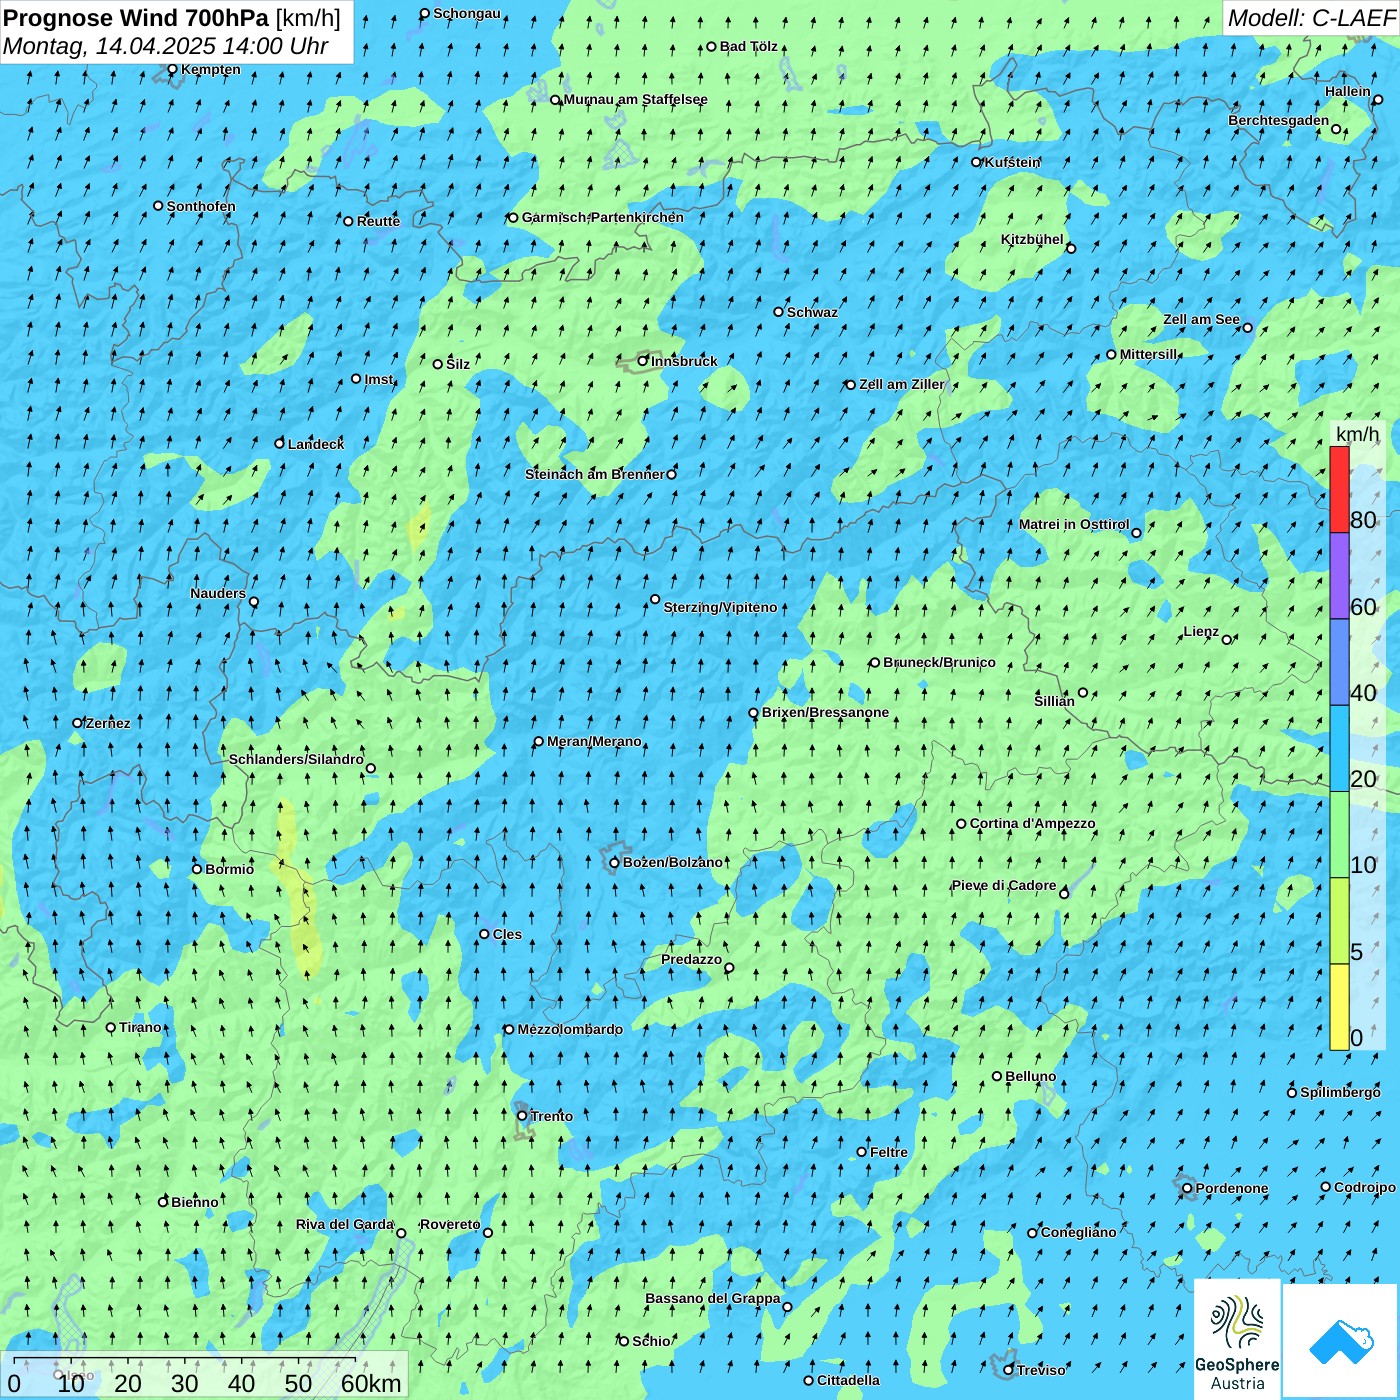
Task: Click the 'Steinach am Brenner' label
Action: (594, 474)
